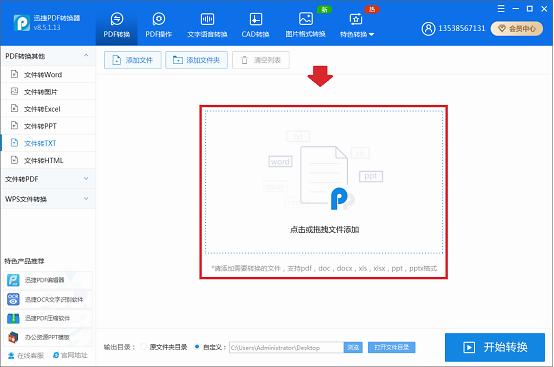
Task: Click the file icon beside 文件转Excel
Action: tap(14, 108)
